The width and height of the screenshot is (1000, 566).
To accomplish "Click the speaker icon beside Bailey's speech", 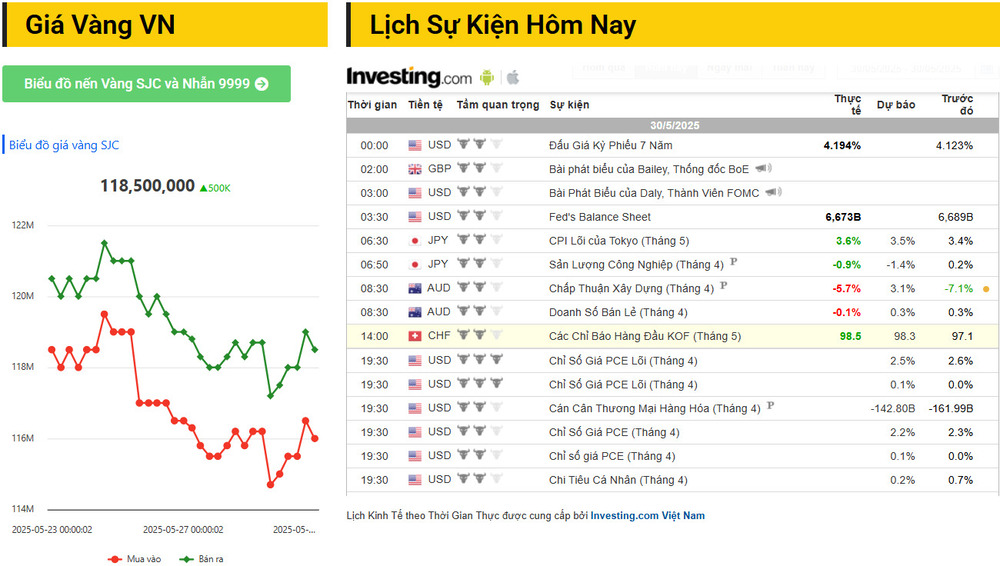I will pos(763,168).
